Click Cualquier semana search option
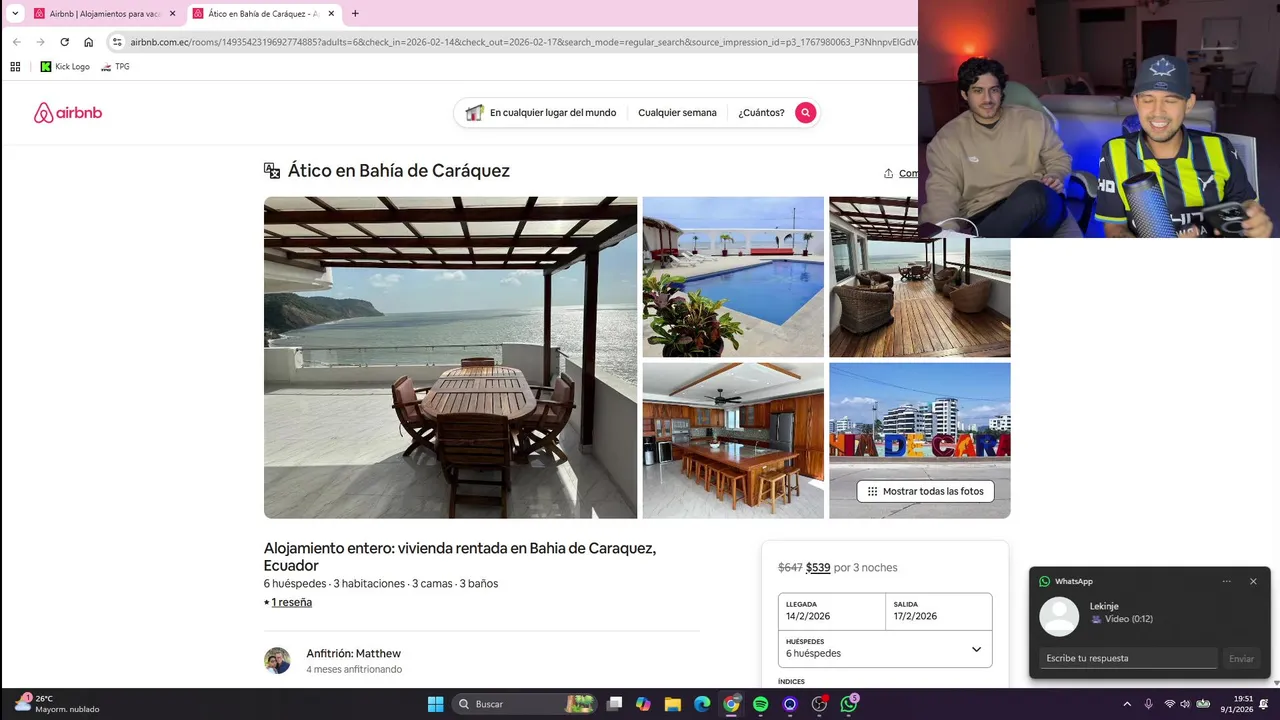This screenshot has width=1280, height=720. tap(677, 113)
